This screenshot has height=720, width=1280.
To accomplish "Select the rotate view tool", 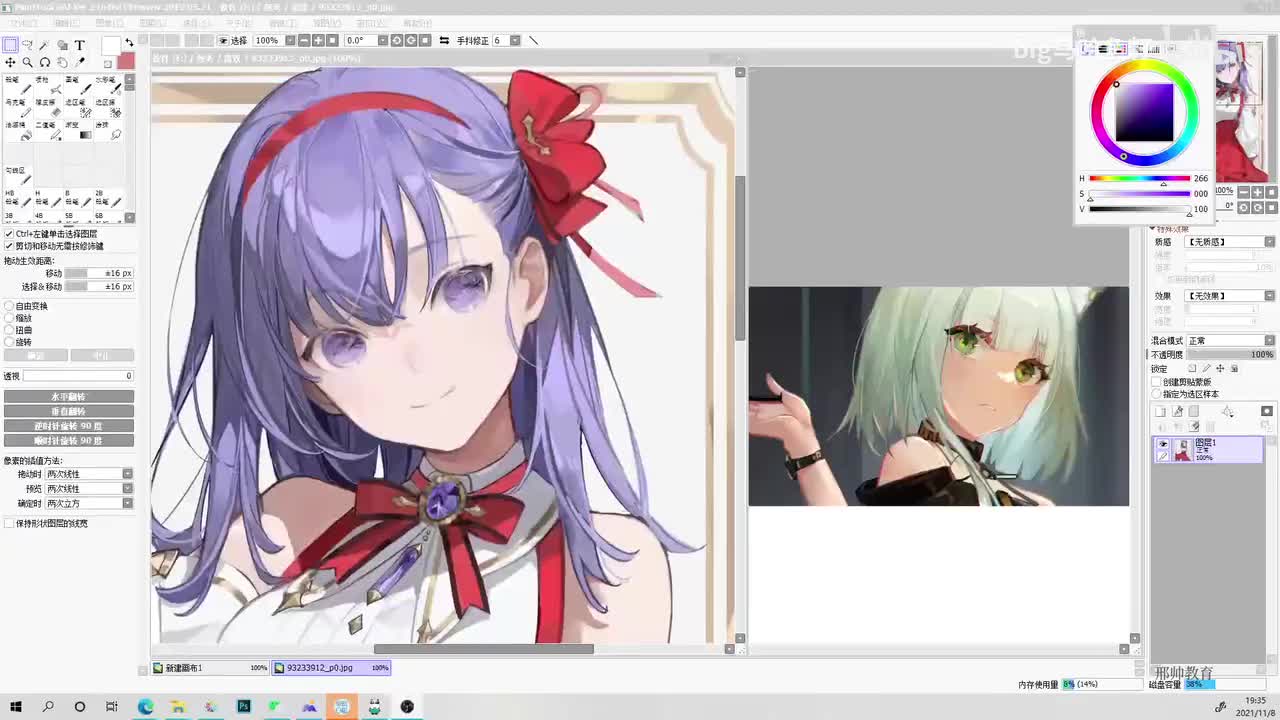I will point(45,62).
